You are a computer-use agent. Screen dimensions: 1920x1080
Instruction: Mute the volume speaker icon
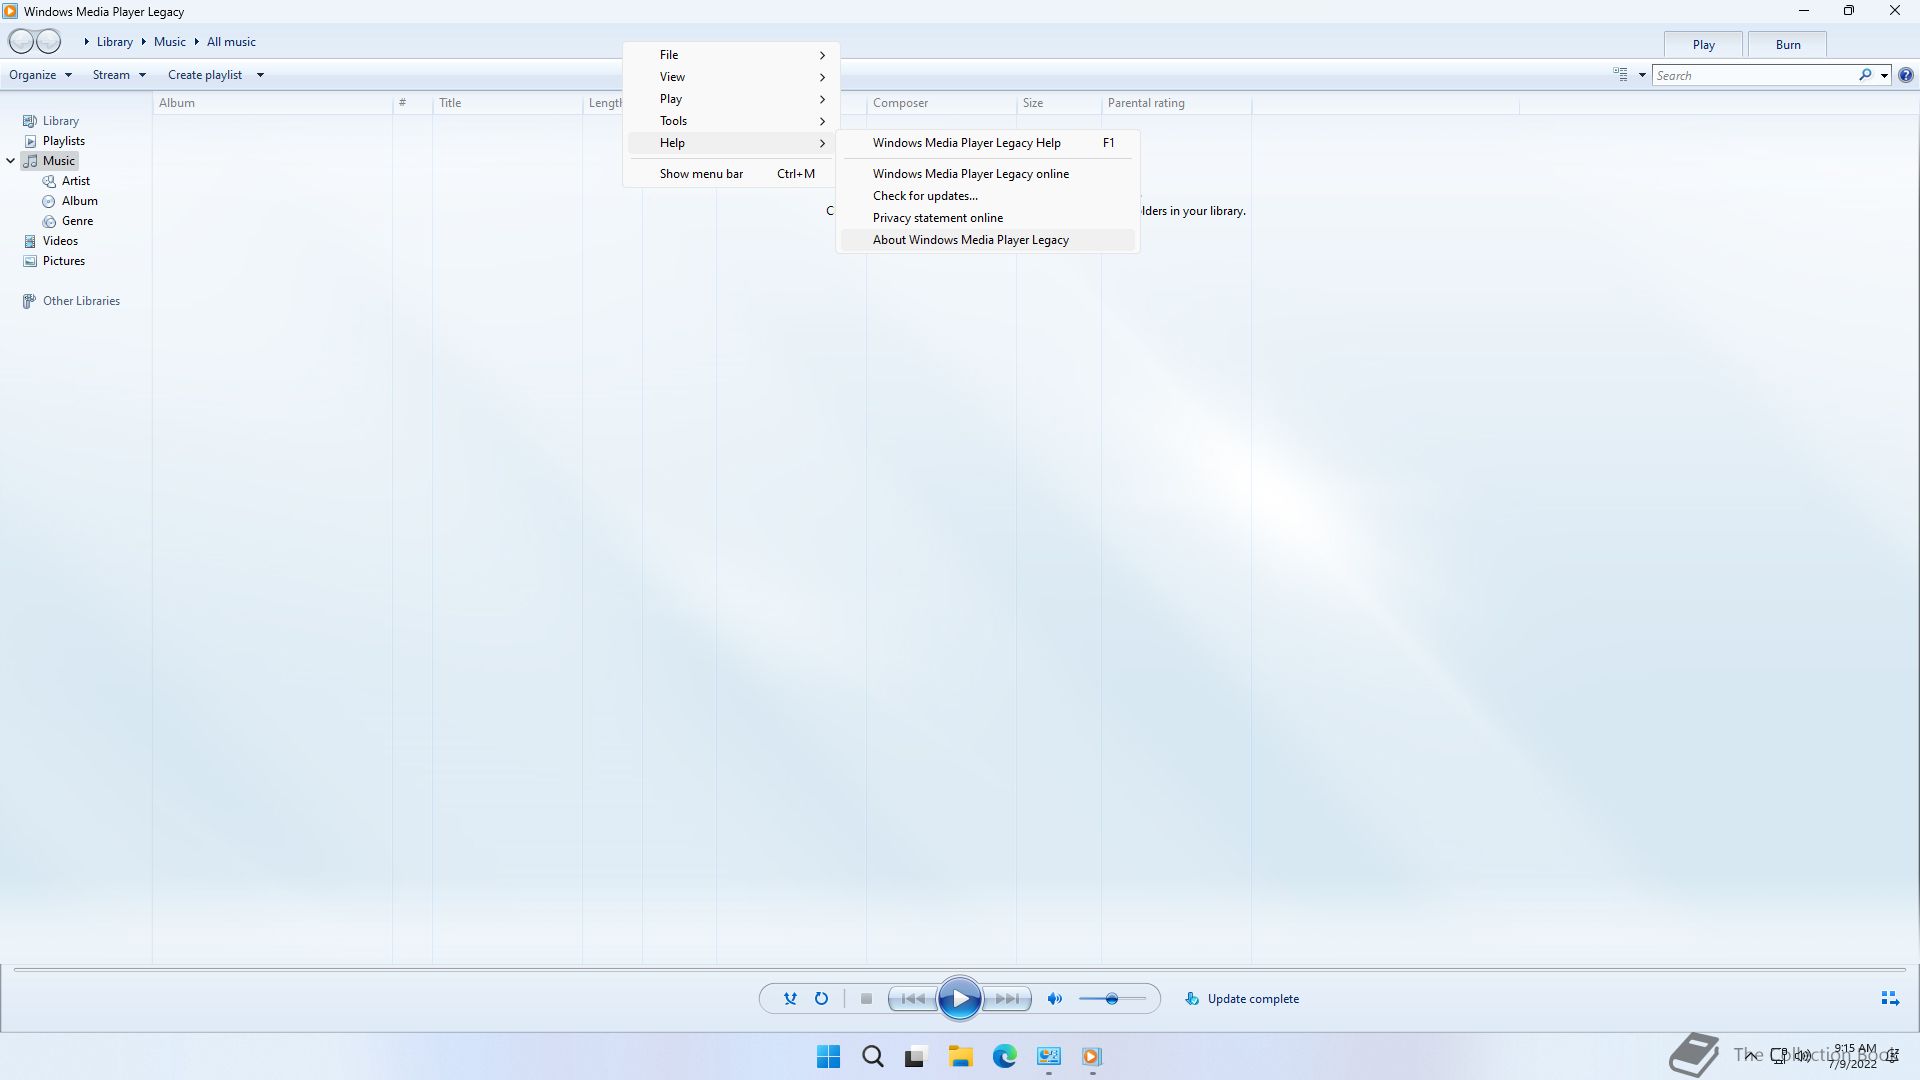[1054, 998]
